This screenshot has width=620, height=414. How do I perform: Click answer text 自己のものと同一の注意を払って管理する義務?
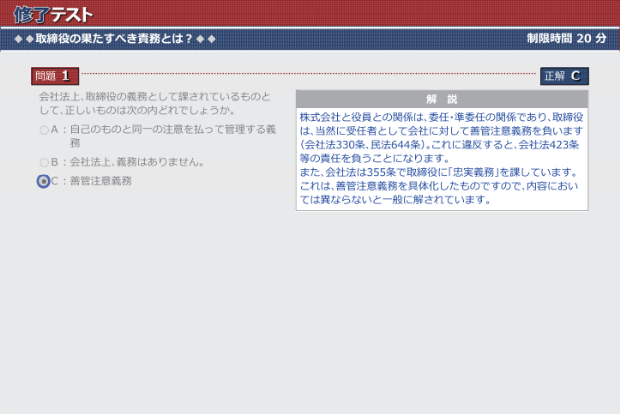pyautogui.click(x=173, y=136)
